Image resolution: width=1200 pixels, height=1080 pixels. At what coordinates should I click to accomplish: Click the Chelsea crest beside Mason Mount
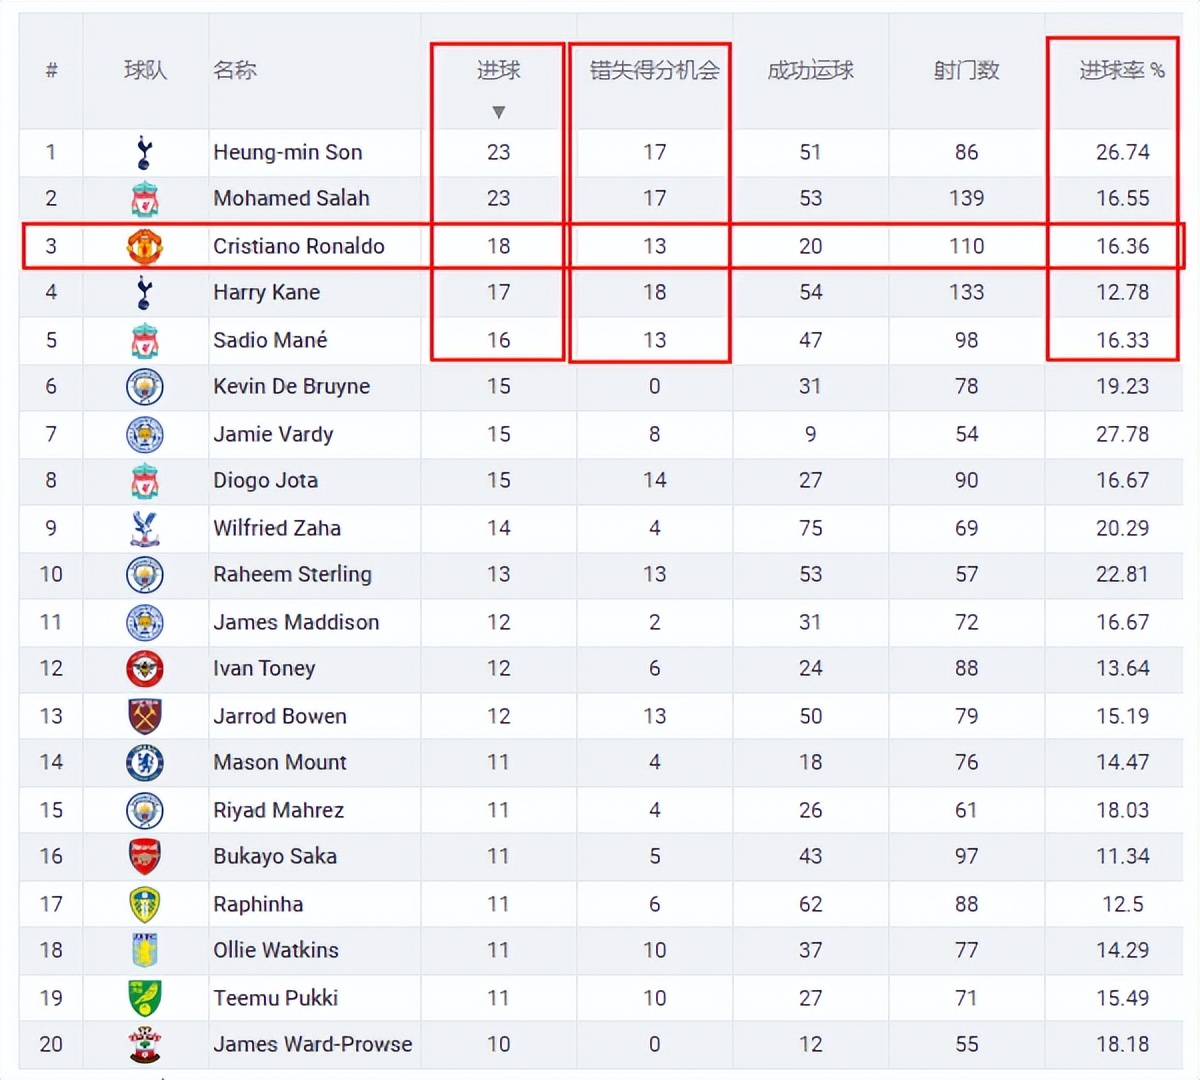[x=145, y=762]
